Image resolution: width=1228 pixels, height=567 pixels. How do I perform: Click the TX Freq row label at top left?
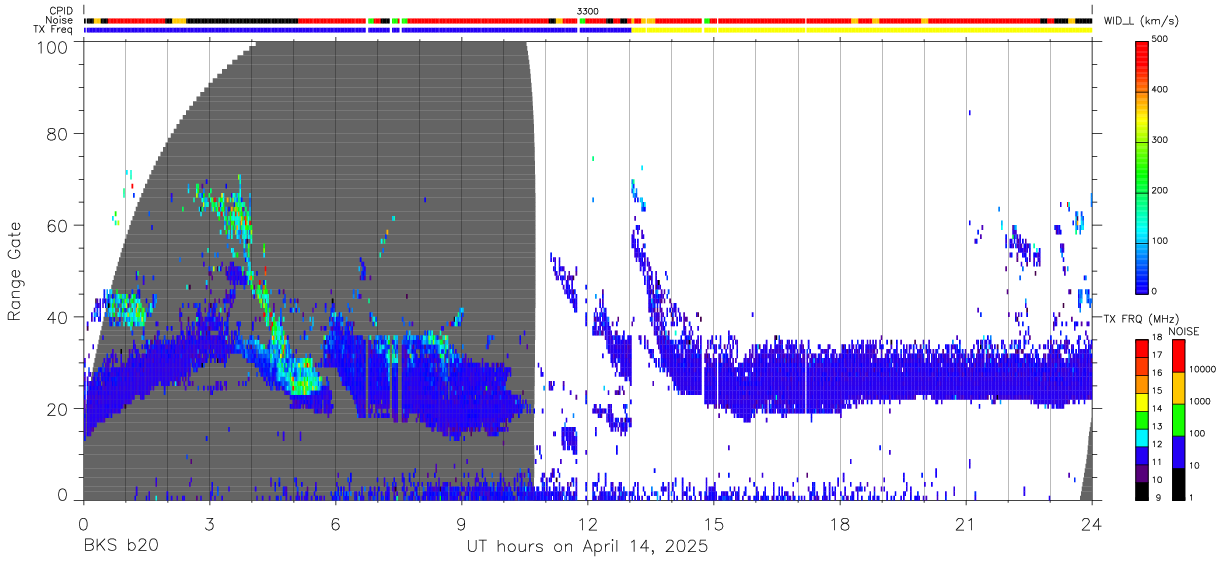pyautogui.click(x=54, y=29)
